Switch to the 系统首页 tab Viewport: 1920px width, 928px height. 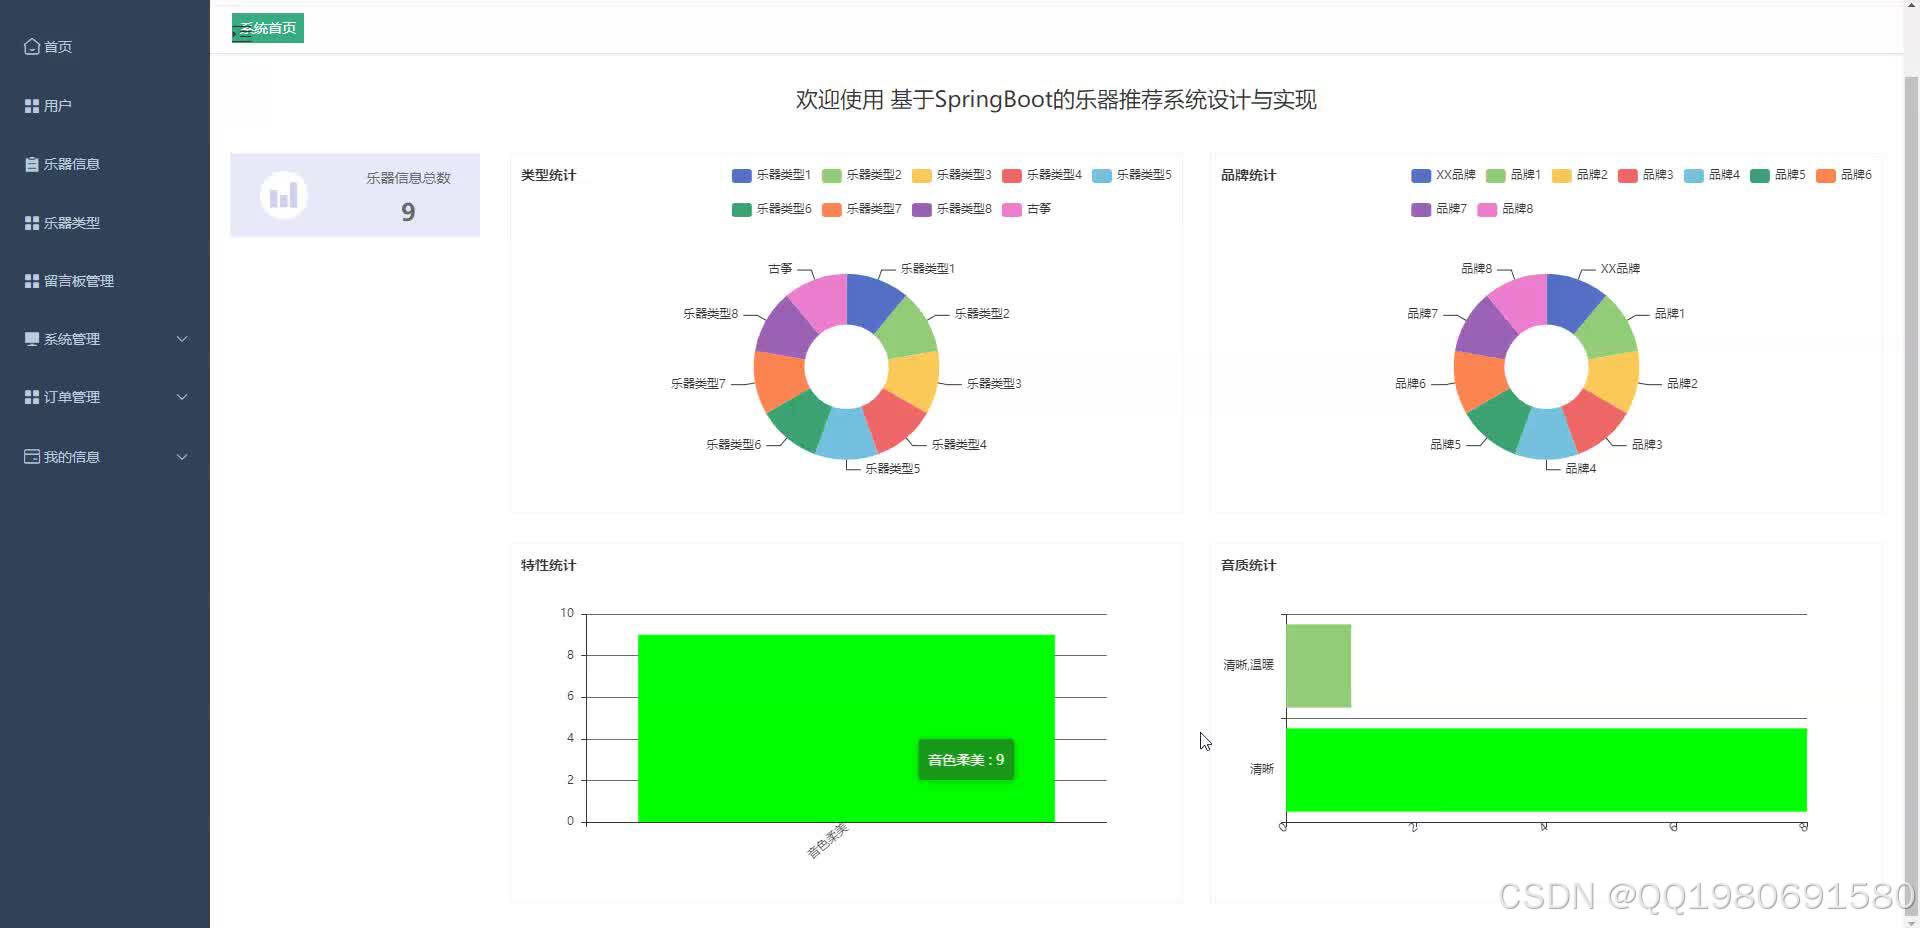pos(267,28)
